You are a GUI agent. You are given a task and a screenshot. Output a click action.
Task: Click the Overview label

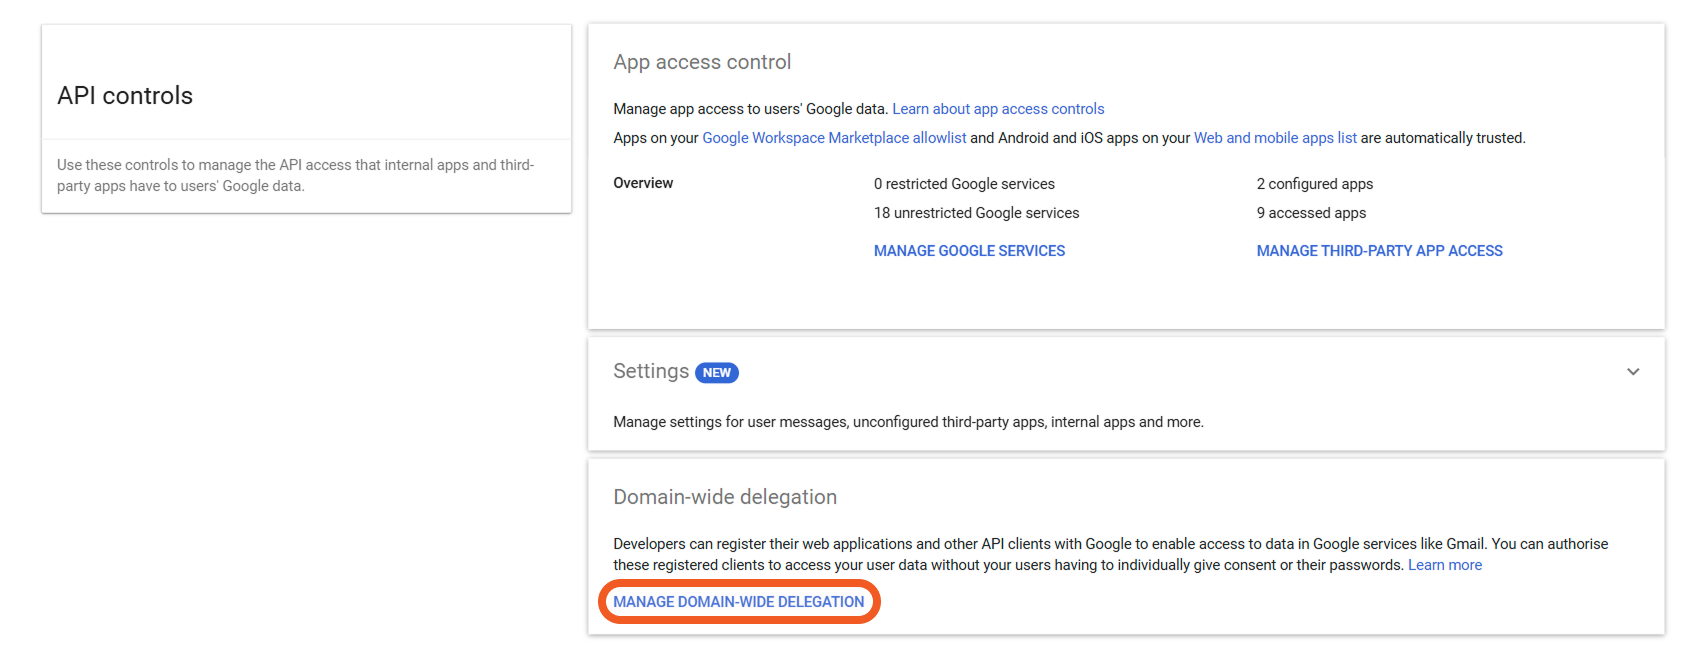(643, 183)
